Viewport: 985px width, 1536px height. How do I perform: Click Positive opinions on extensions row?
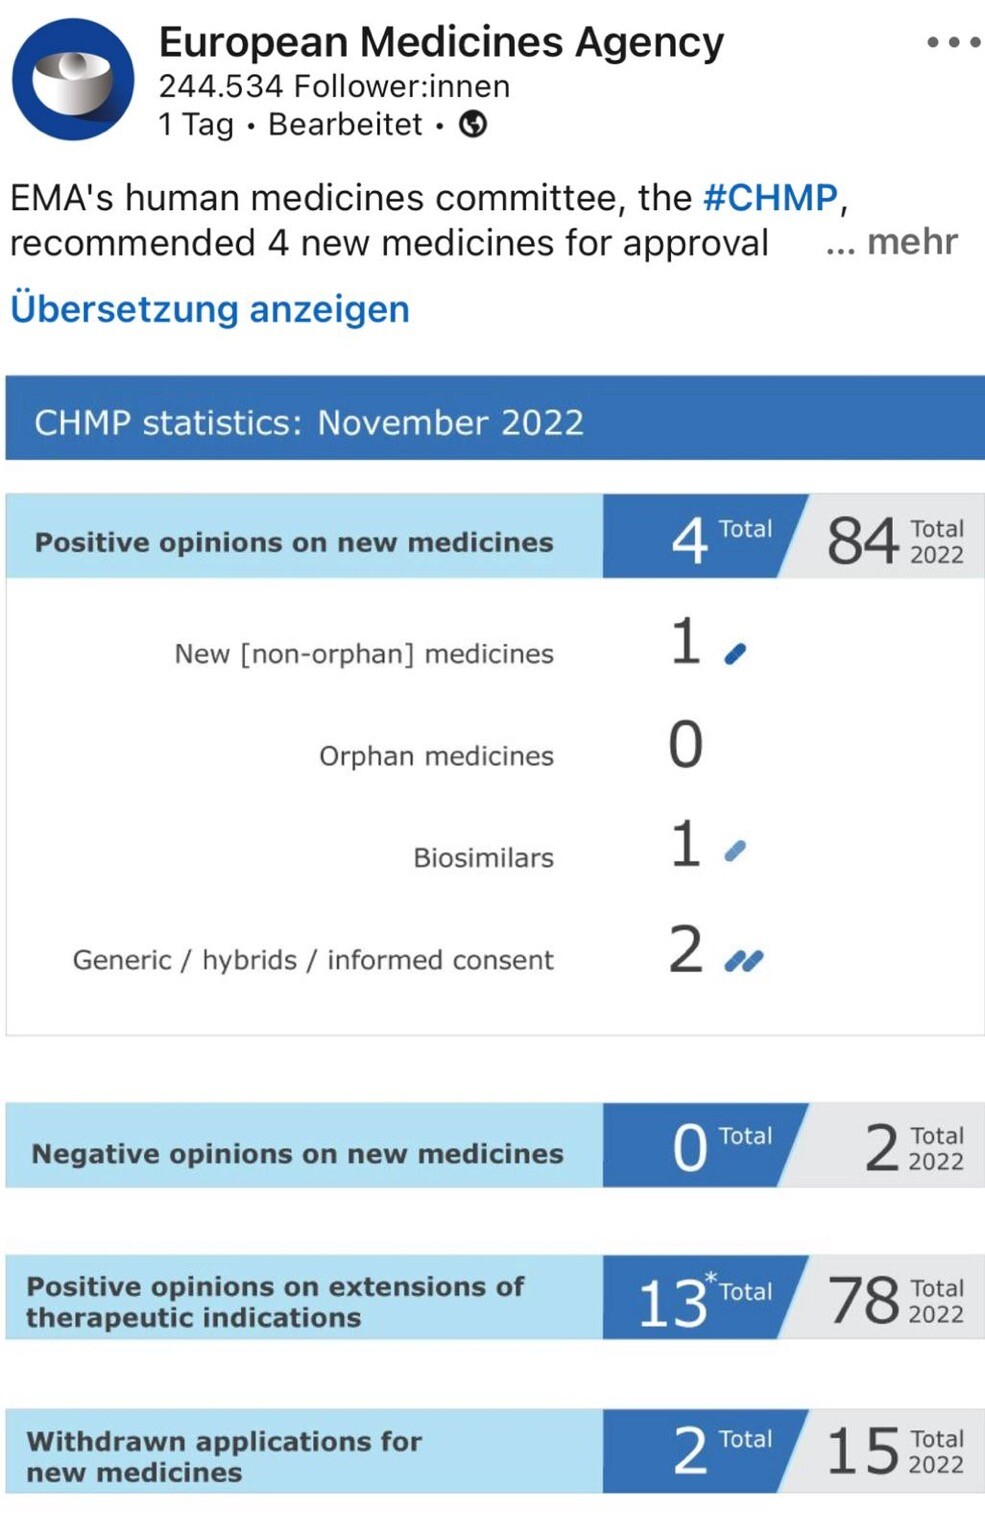click(275, 1301)
